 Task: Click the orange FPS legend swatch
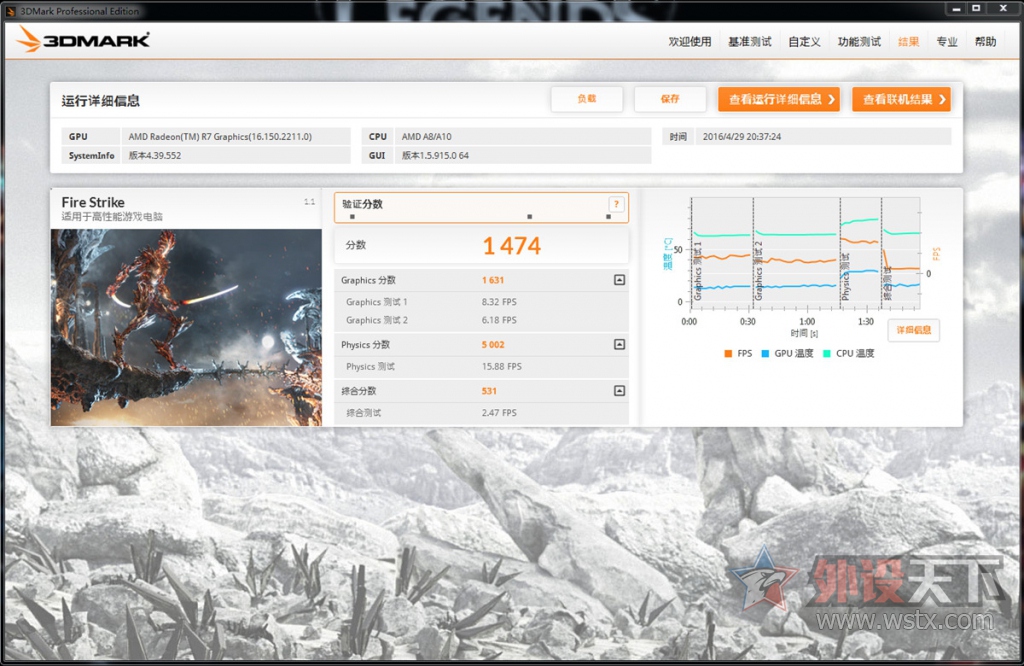pos(728,354)
